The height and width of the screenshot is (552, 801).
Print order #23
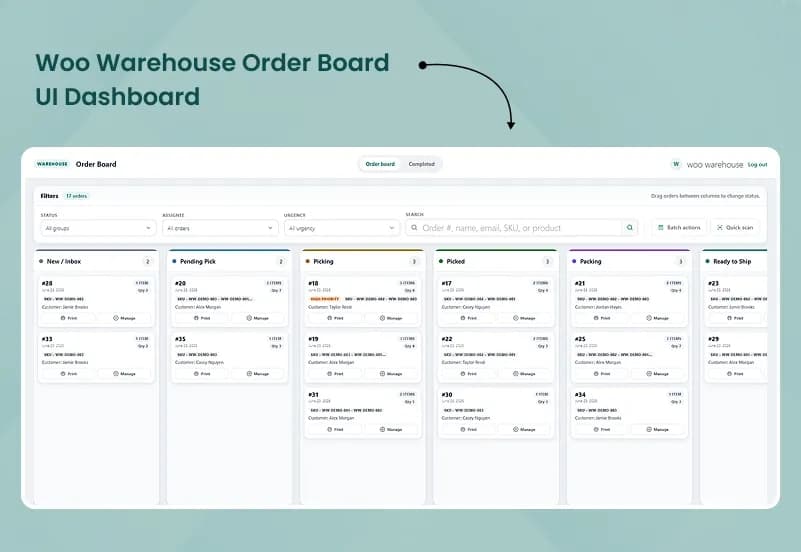pos(735,318)
